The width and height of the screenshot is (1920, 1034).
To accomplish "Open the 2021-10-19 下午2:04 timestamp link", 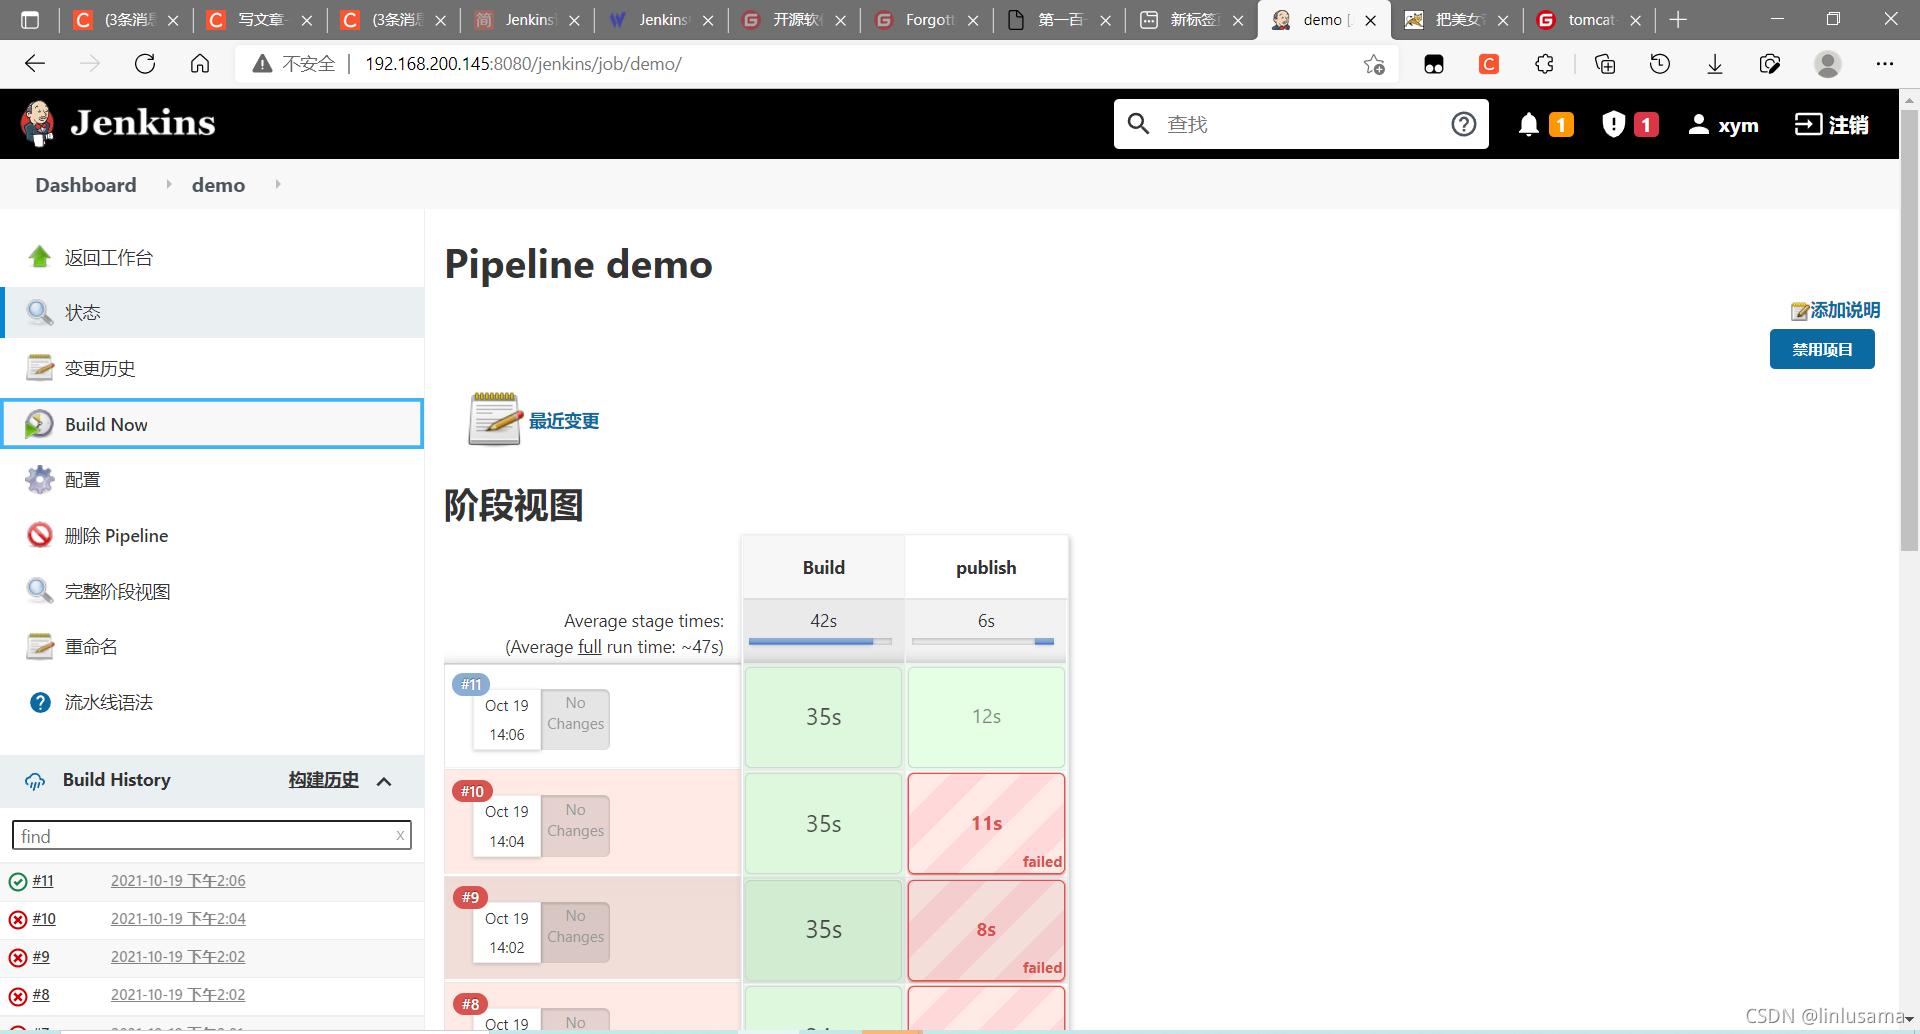I will tap(178, 919).
